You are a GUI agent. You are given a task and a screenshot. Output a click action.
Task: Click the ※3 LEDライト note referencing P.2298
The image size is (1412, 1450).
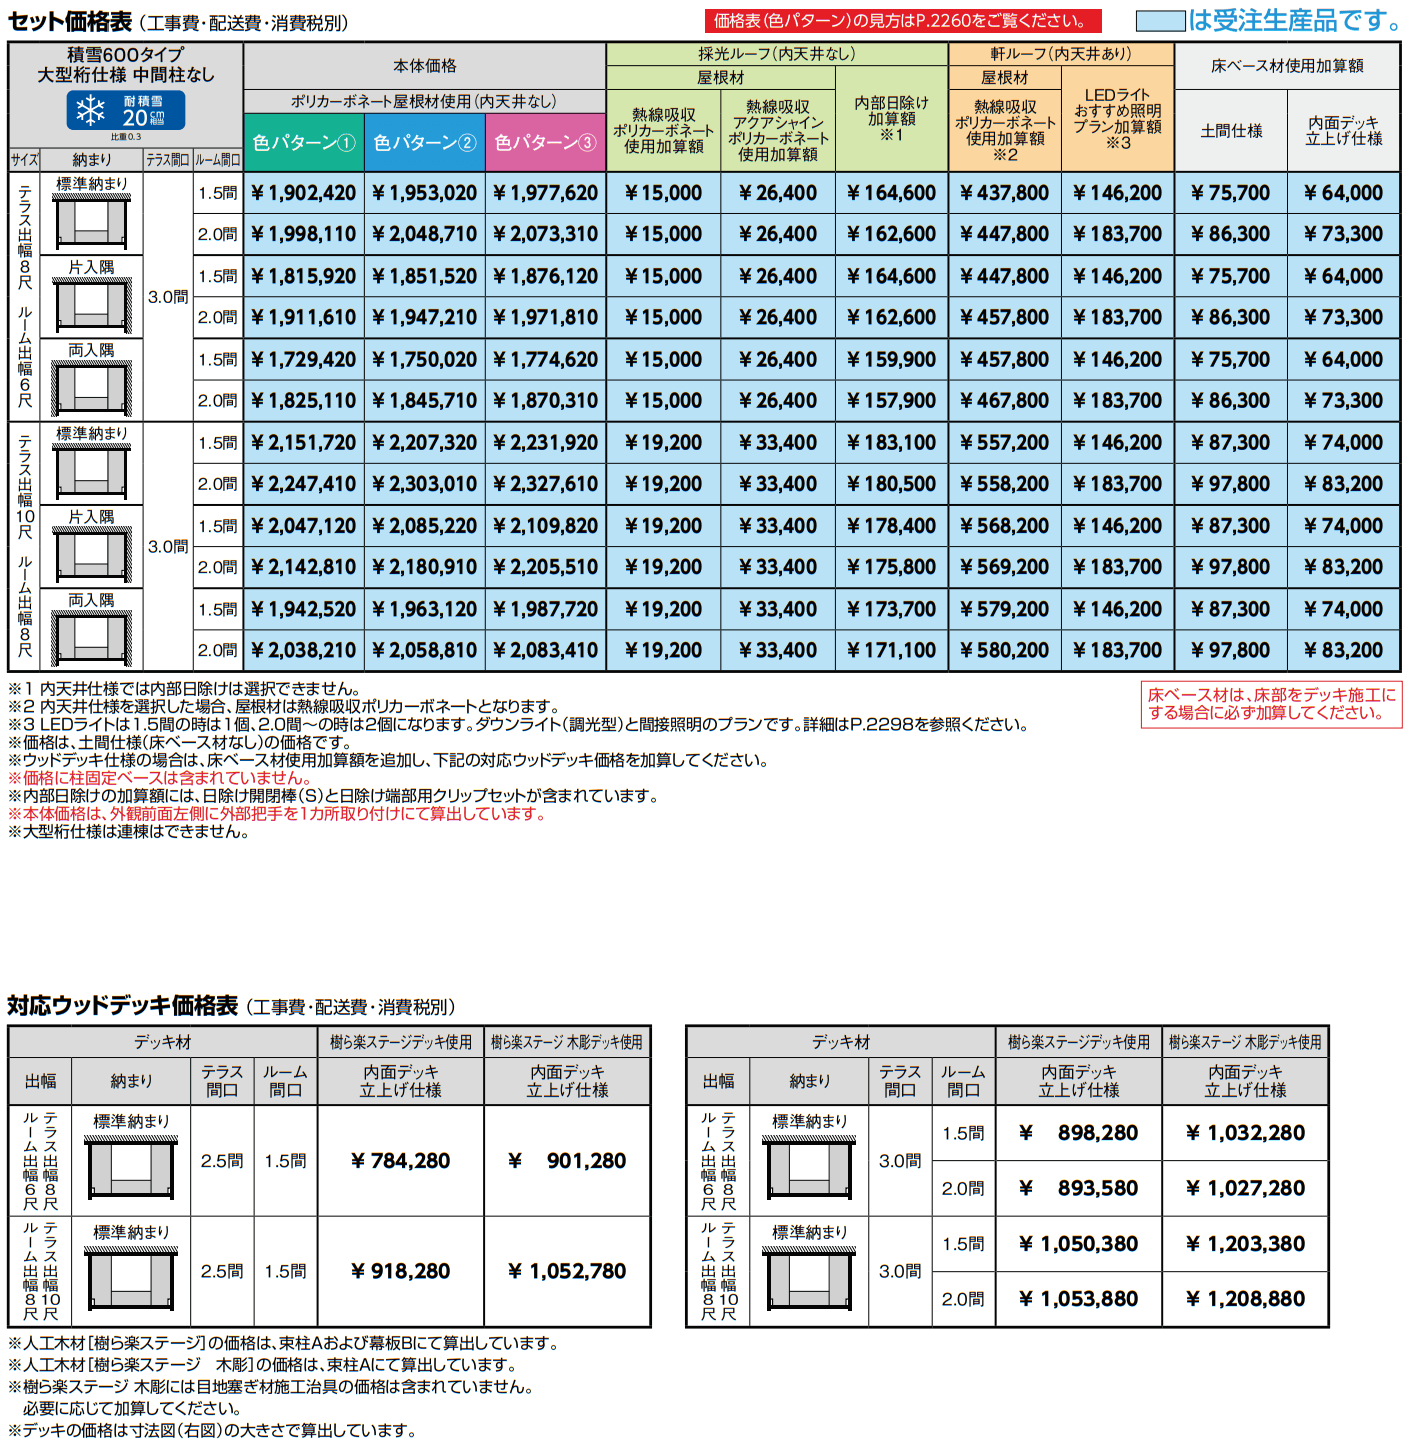click(x=518, y=725)
